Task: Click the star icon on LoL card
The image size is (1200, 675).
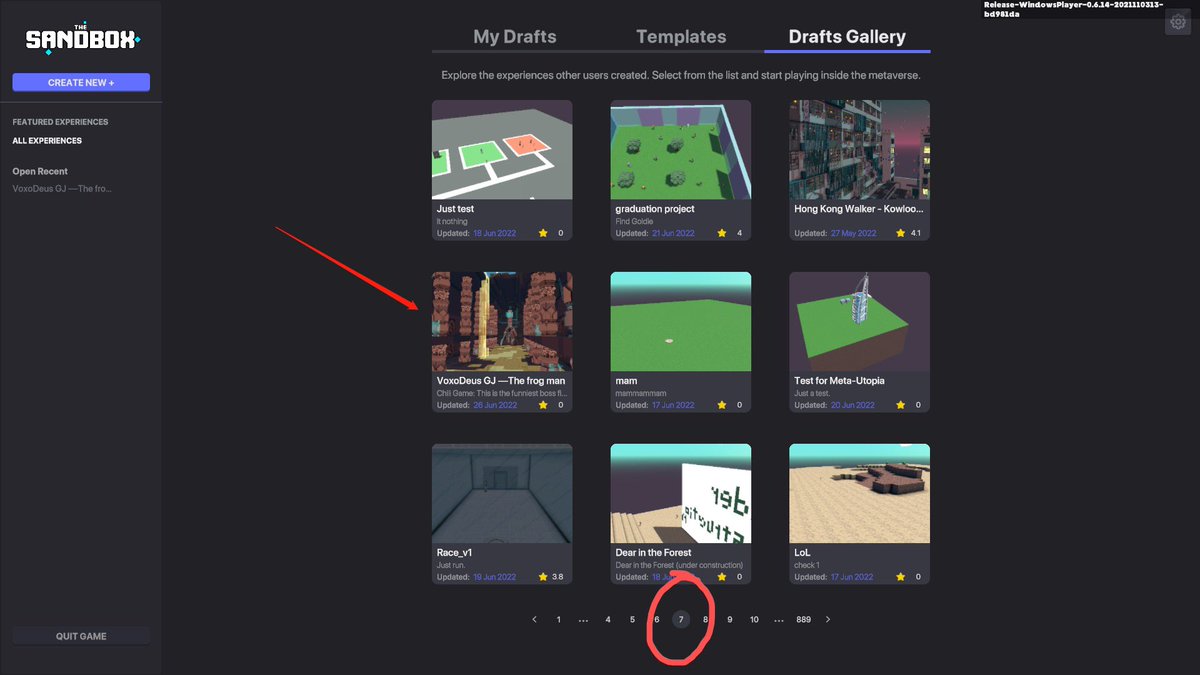Action: pyautogui.click(x=901, y=577)
